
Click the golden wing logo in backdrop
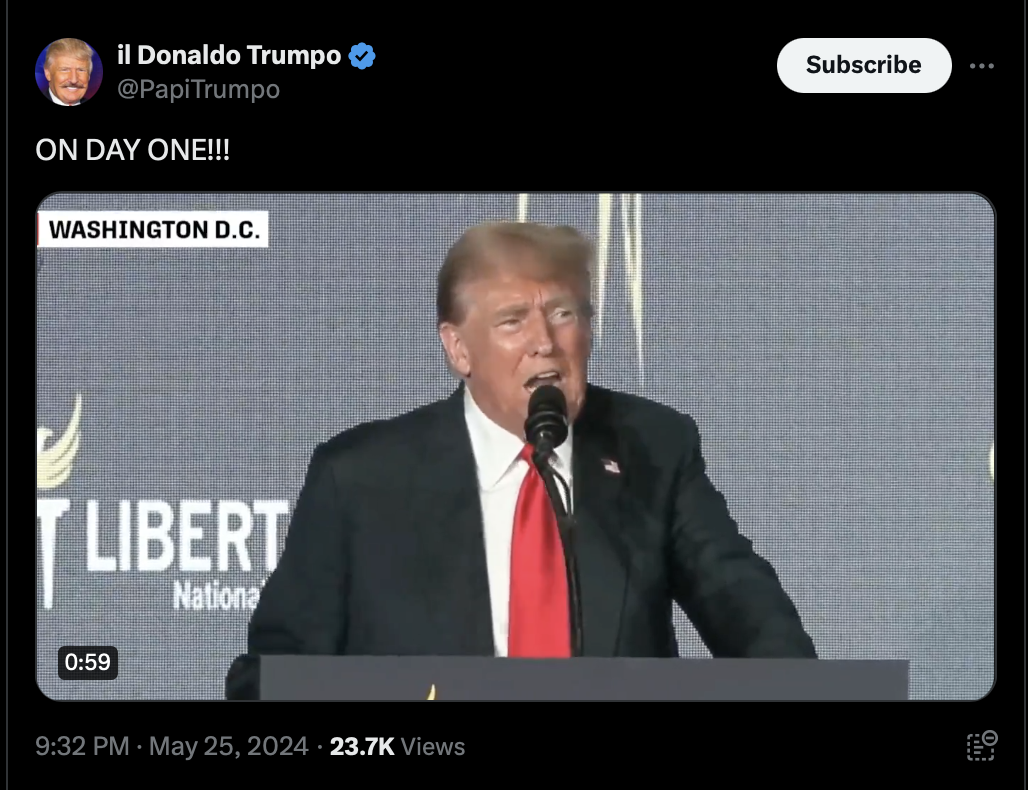pyautogui.click(x=59, y=443)
